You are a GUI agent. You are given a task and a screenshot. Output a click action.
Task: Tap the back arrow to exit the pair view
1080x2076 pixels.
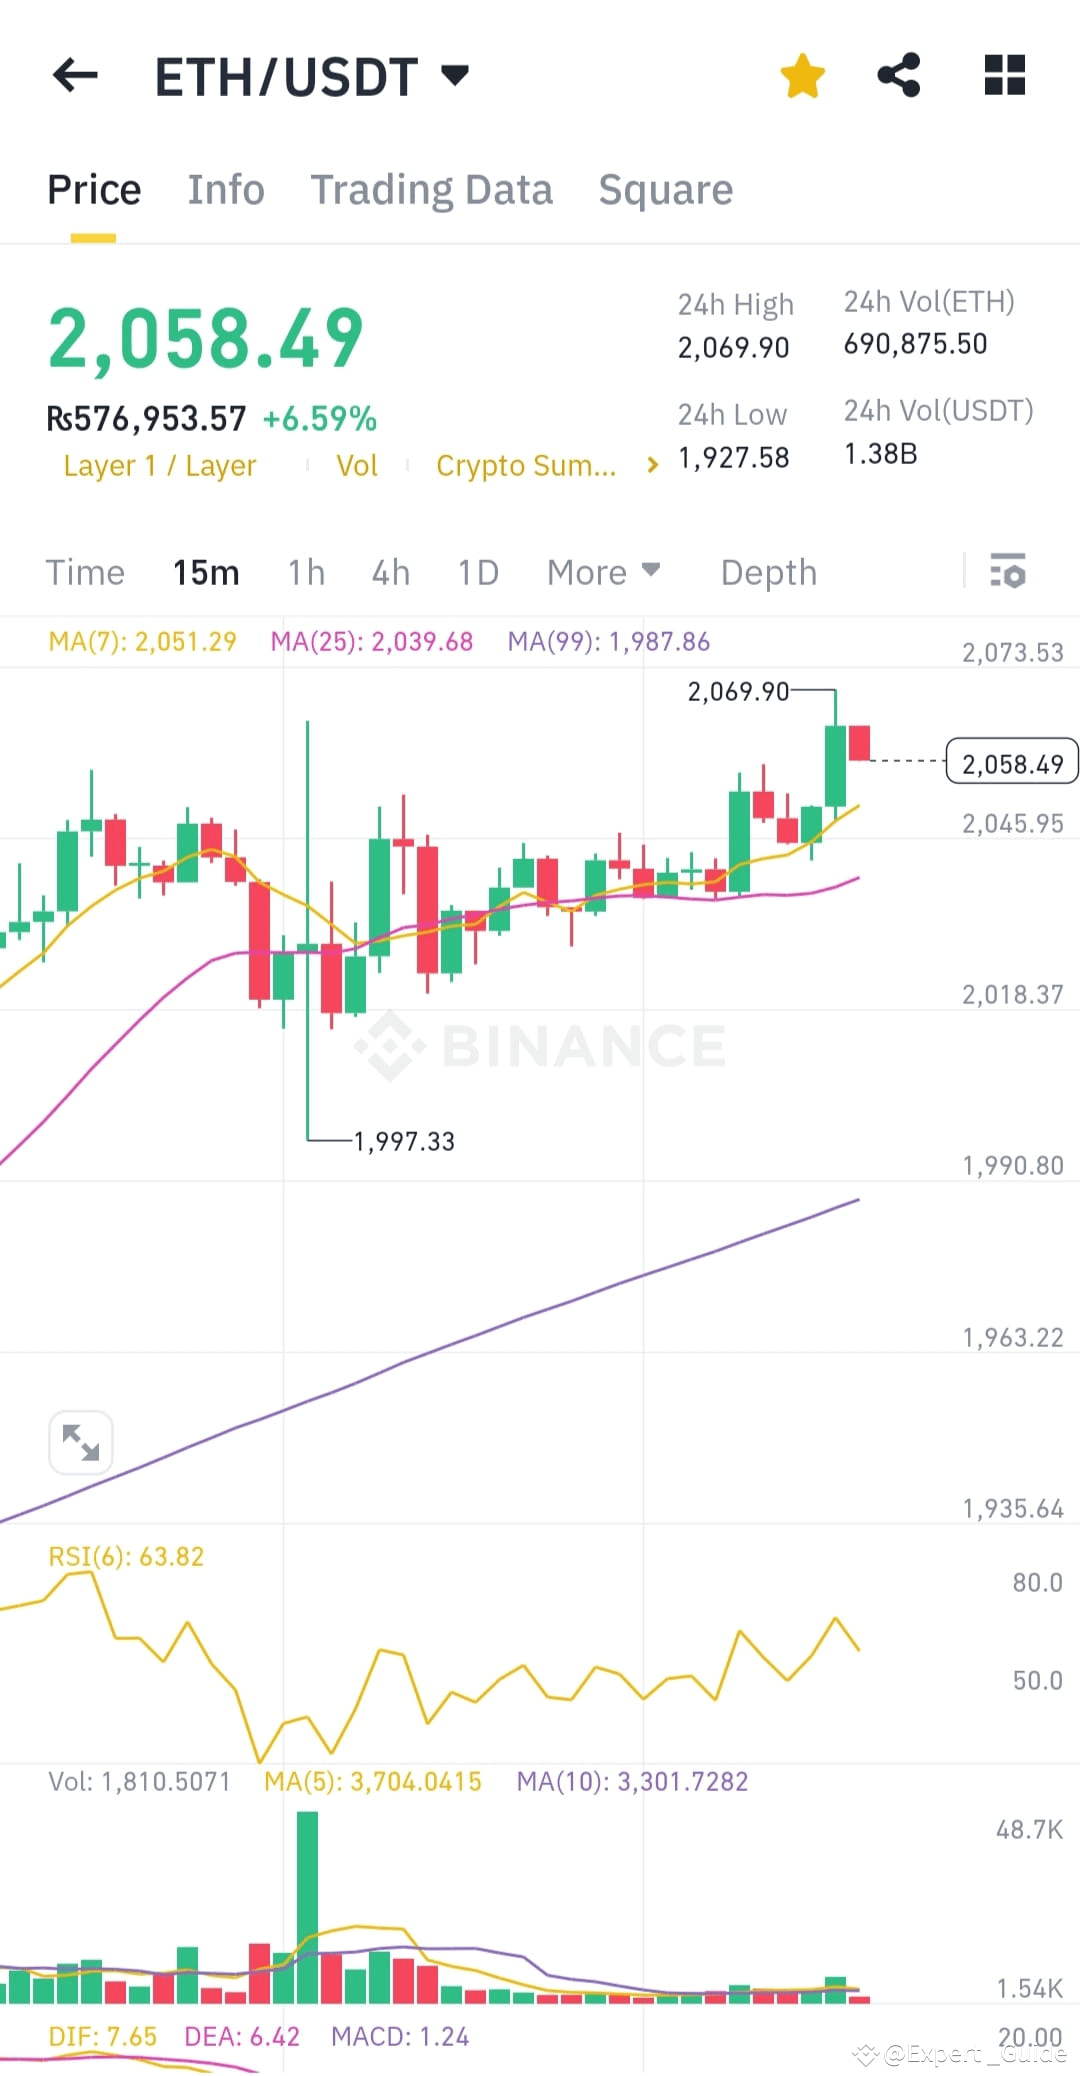coord(75,75)
